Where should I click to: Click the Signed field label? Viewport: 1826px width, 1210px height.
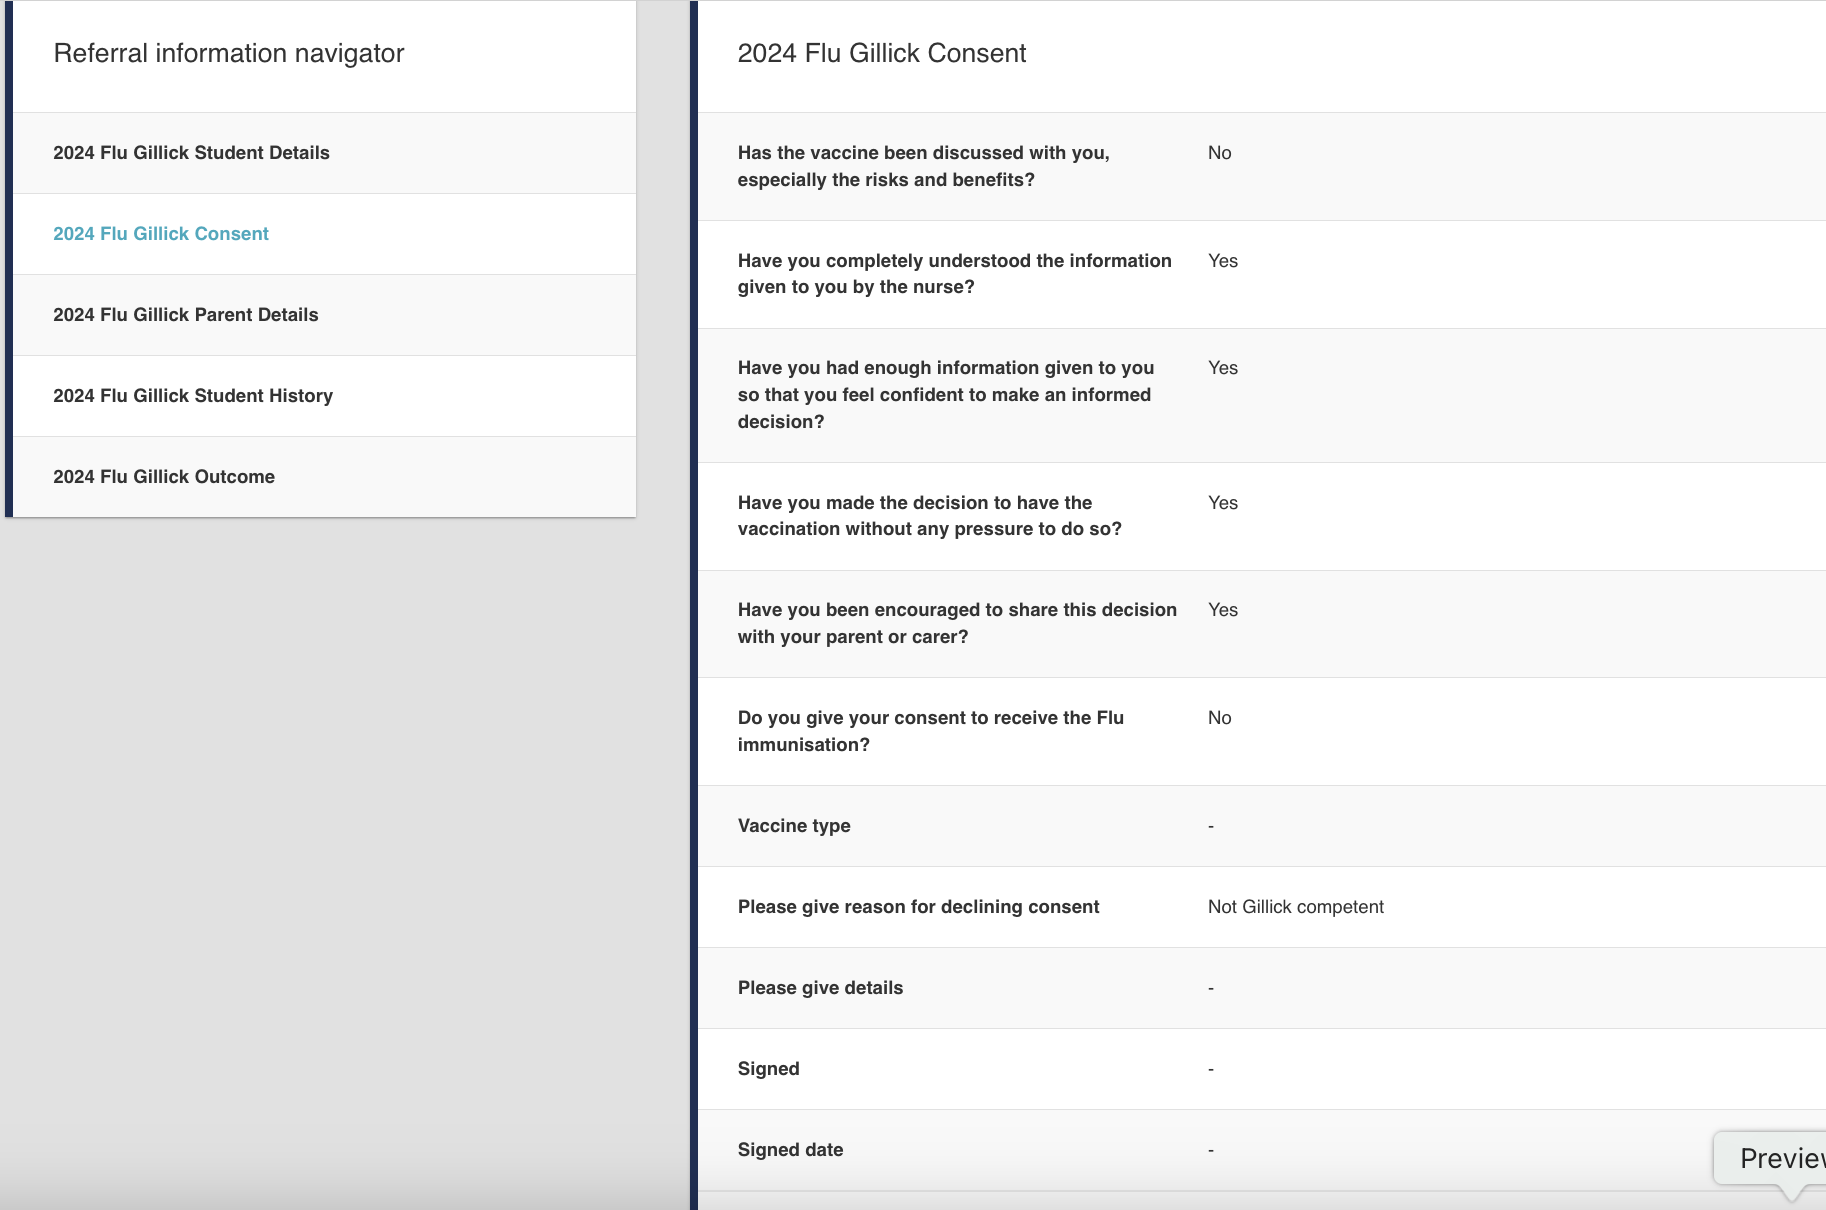point(768,1069)
